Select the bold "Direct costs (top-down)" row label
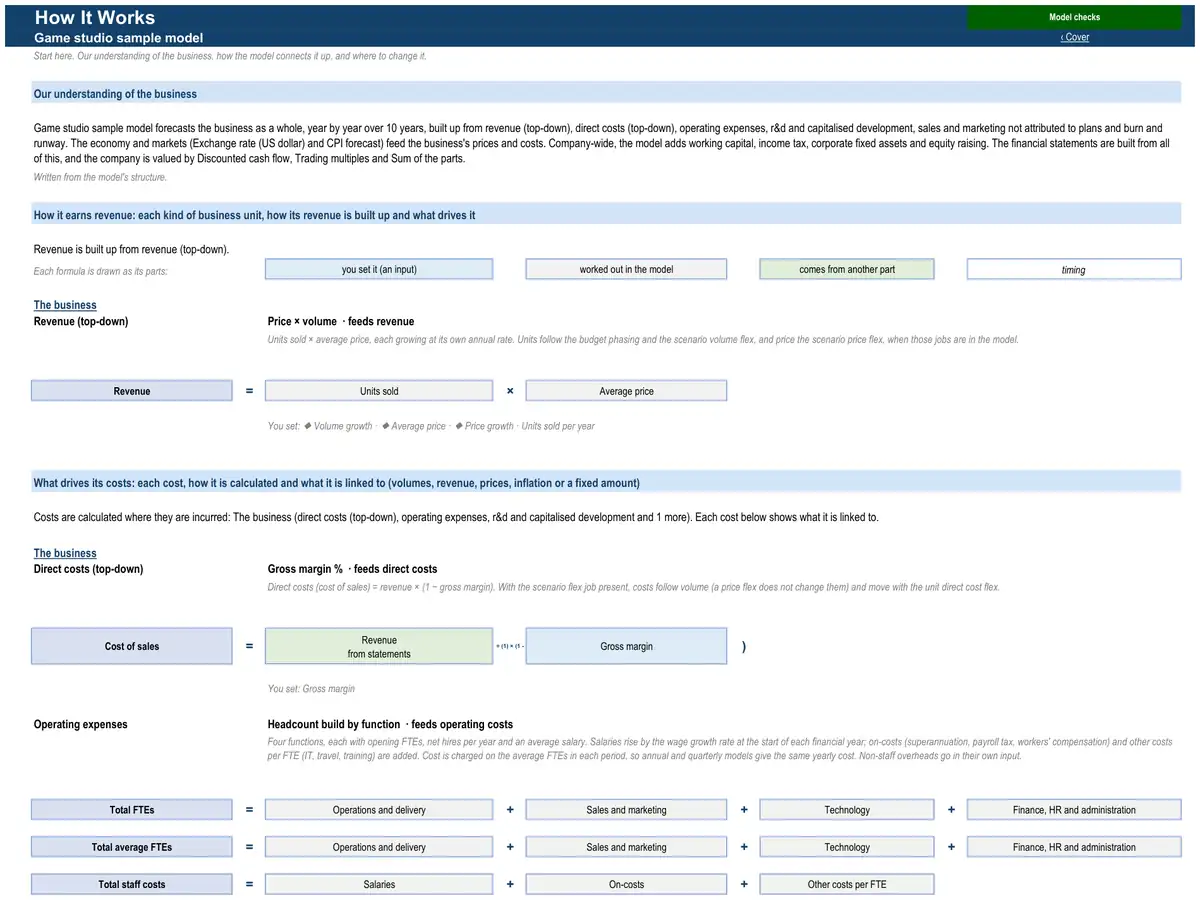 [89, 569]
